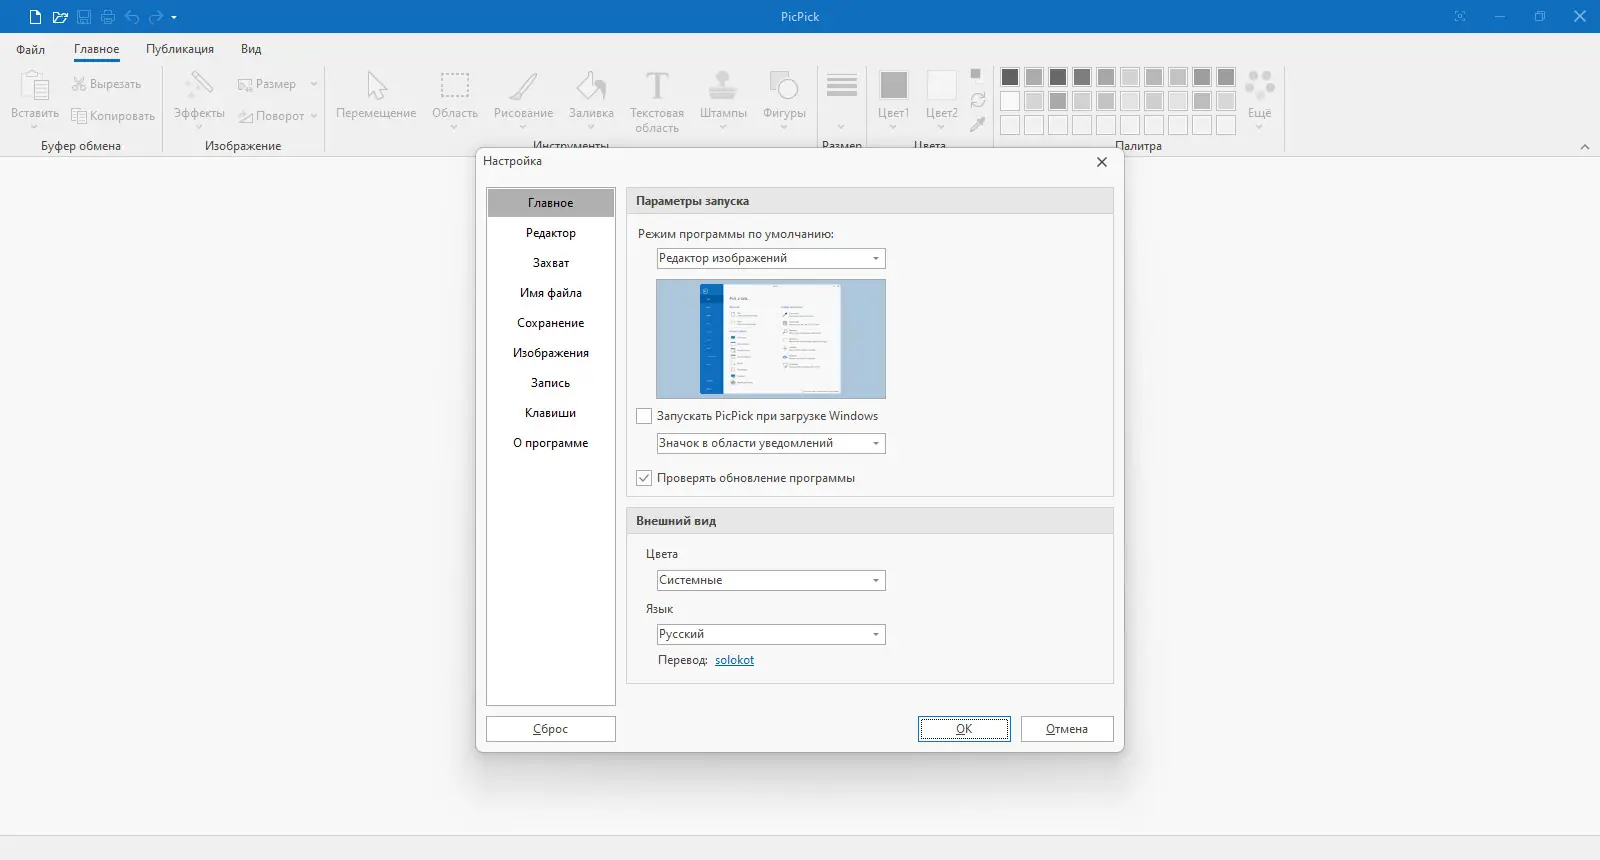Click the eyedropper icon beside Цвет2
This screenshot has width=1600, height=860.
pyautogui.click(x=978, y=124)
